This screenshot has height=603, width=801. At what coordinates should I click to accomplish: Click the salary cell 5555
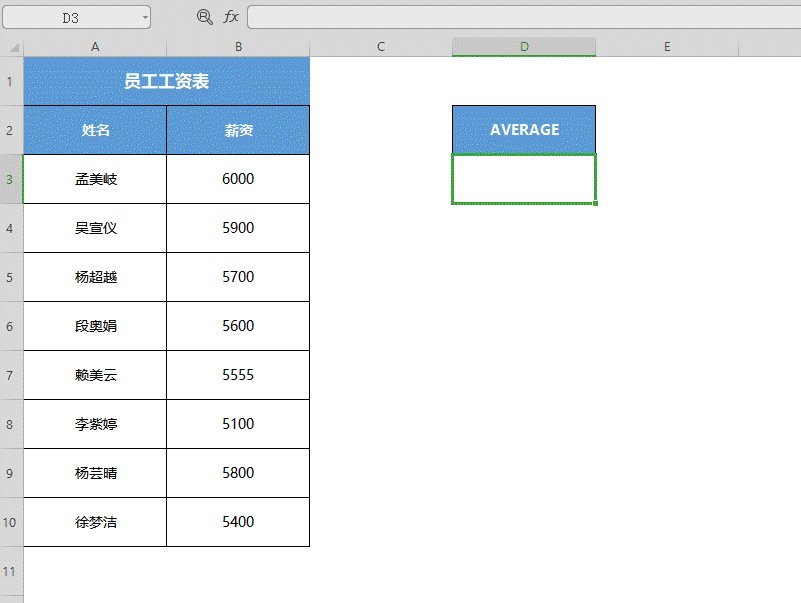tap(238, 376)
